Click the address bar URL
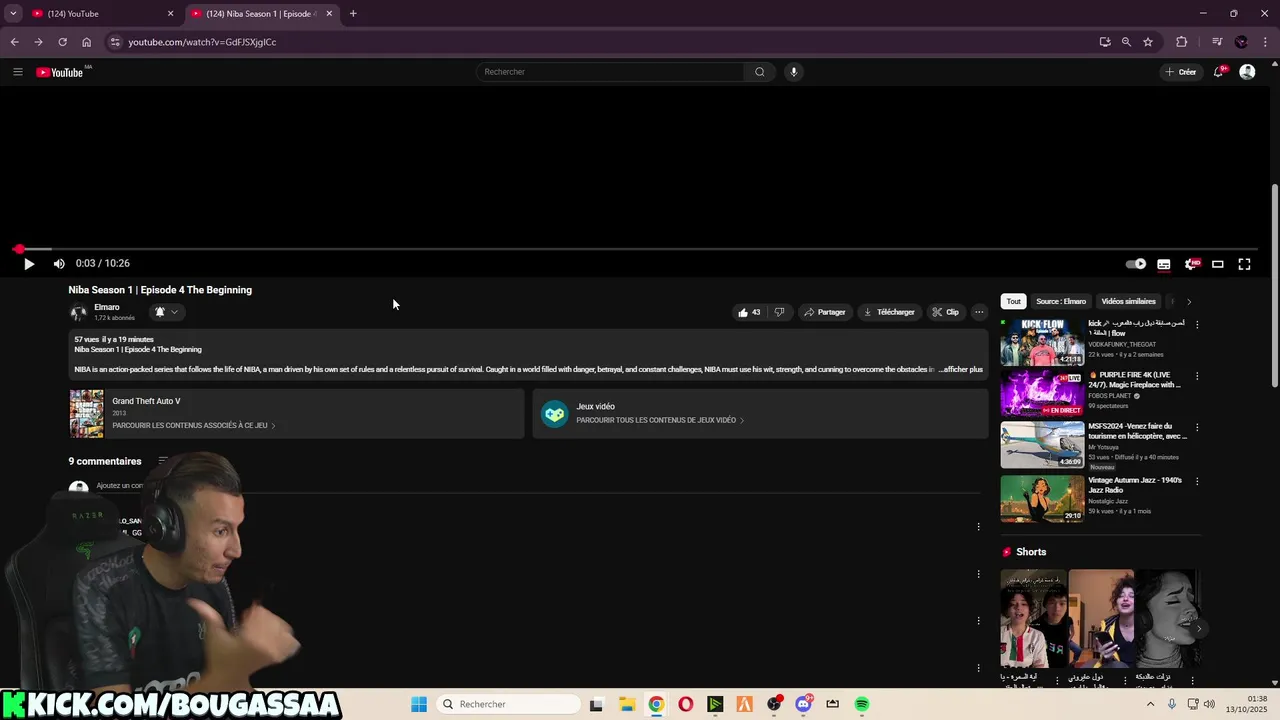The width and height of the screenshot is (1280, 720). [202, 42]
